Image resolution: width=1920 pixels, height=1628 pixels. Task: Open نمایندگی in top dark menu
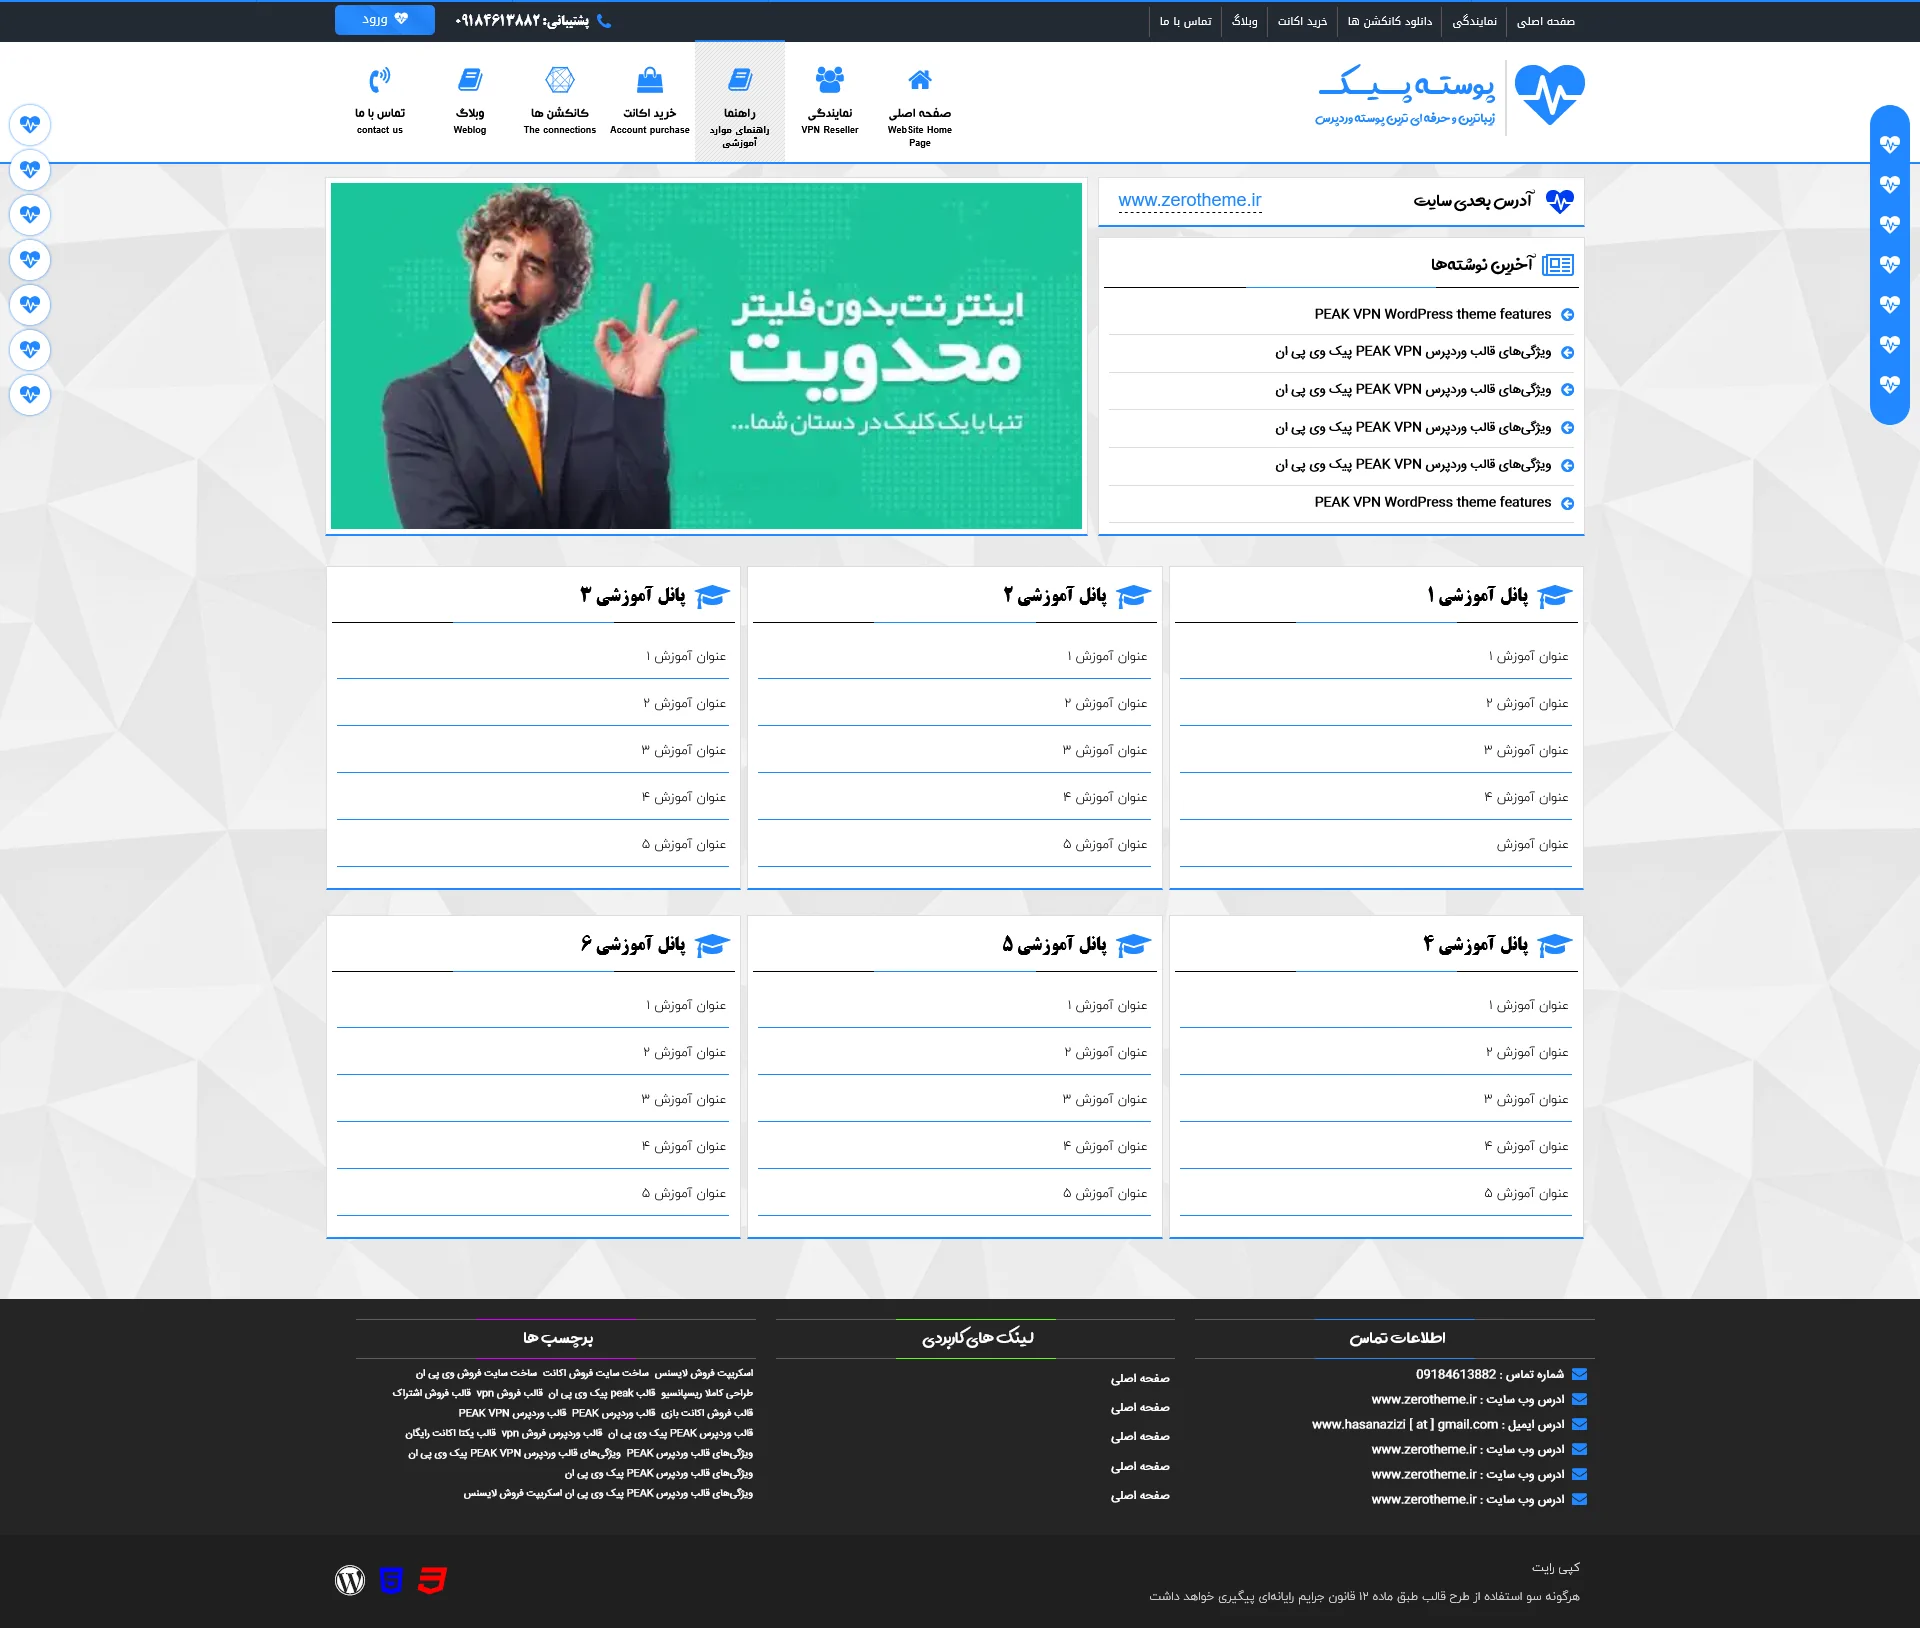coord(1474,21)
